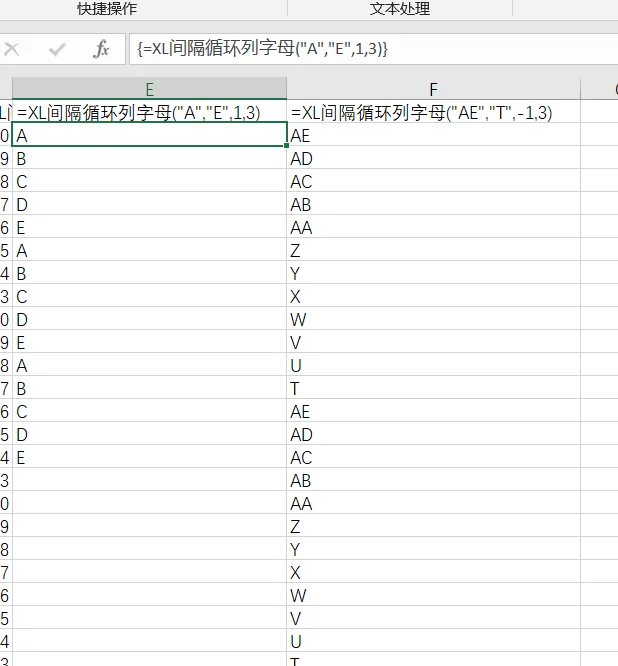
Task: Select the first AE cell in column F
Action: coord(433,135)
